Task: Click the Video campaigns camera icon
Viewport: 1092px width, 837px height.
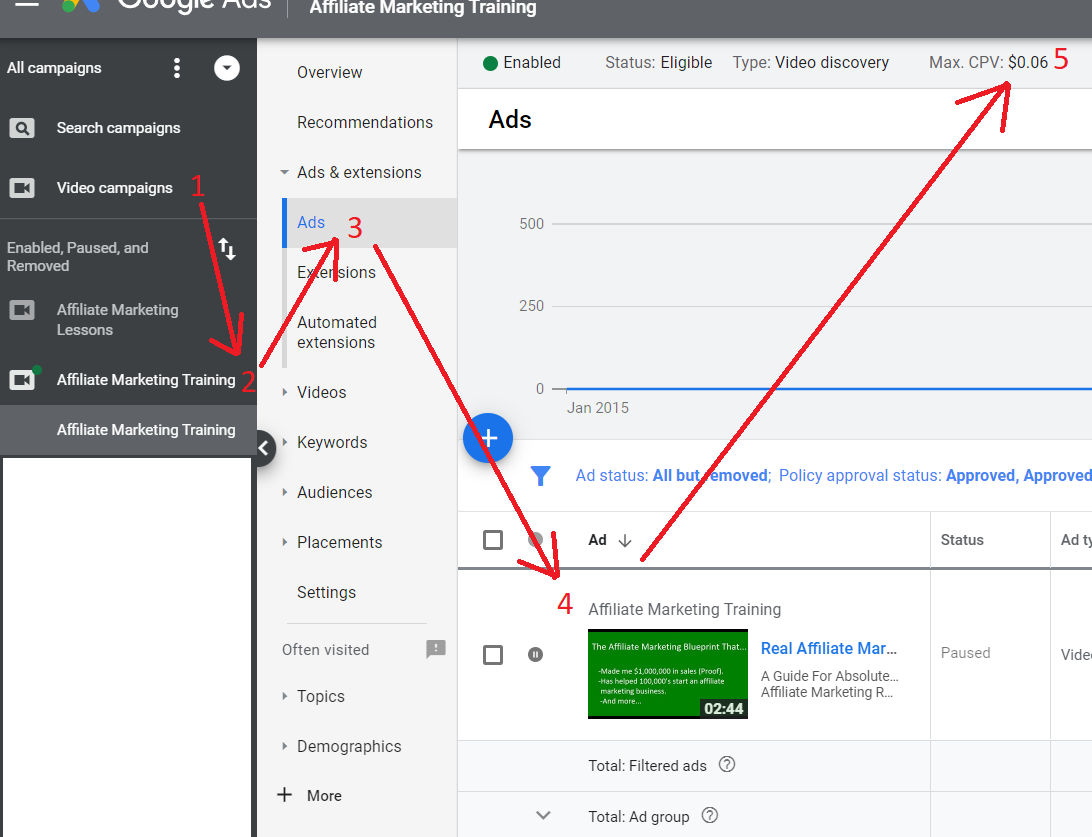Action: 22,188
